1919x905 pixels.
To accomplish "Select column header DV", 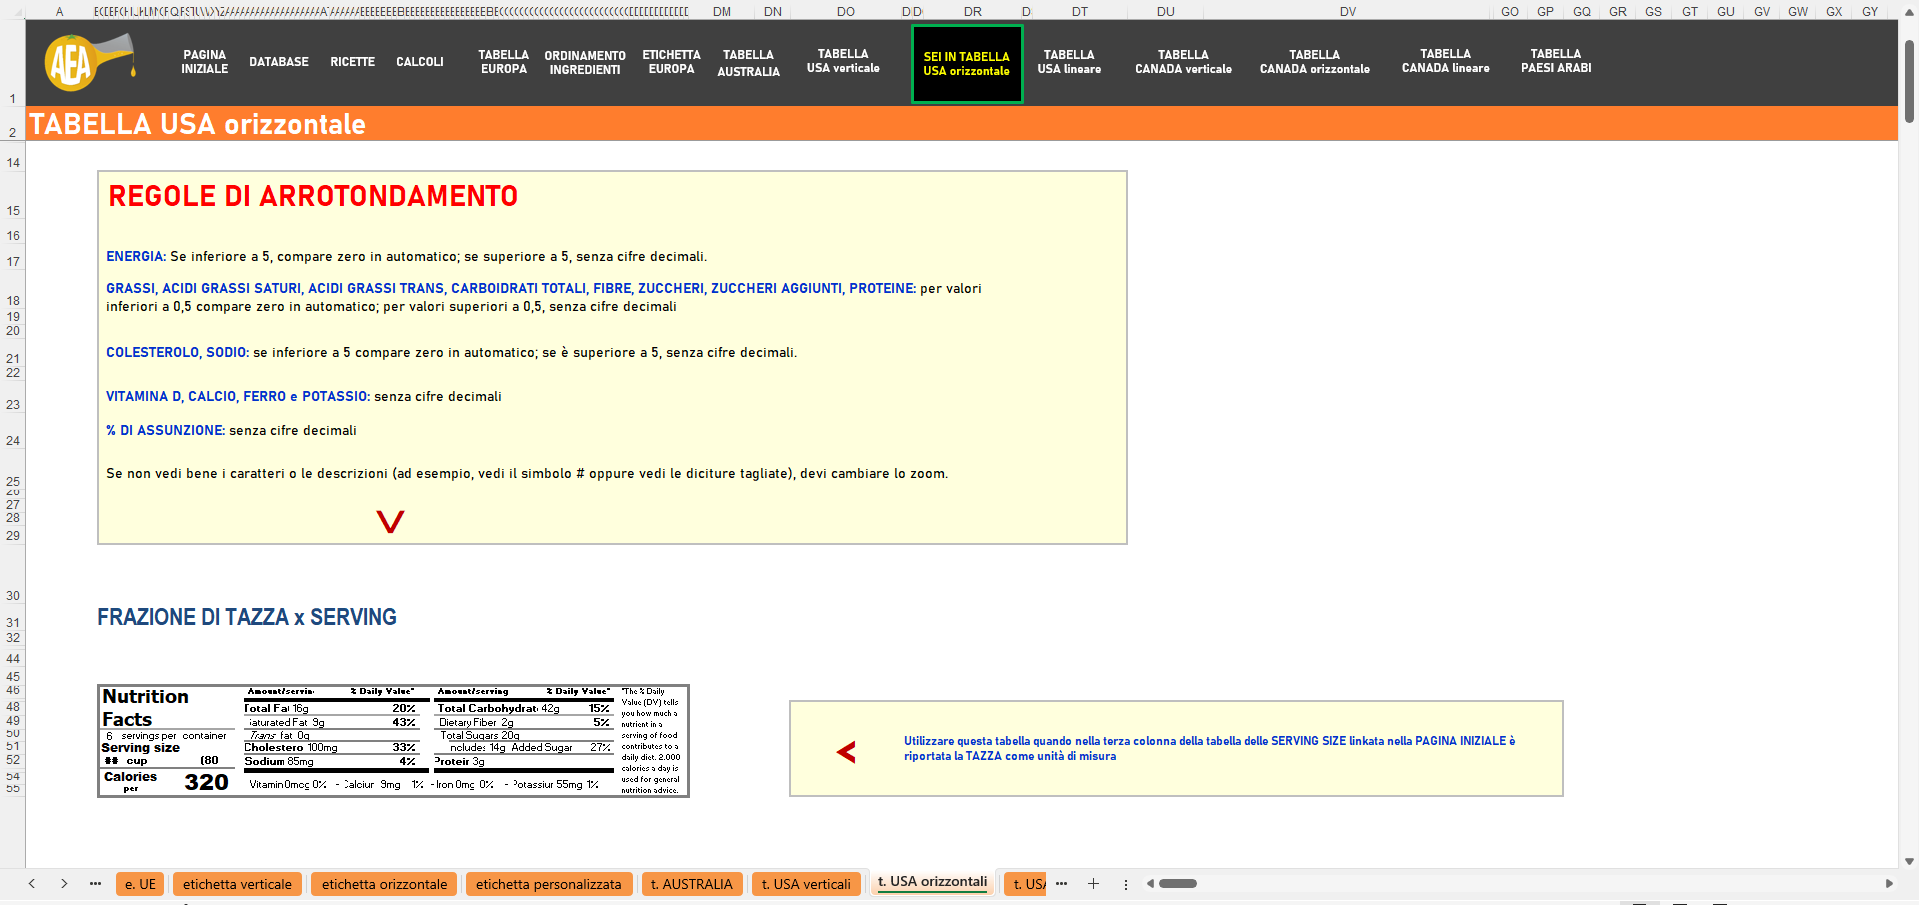I will [x=1348, y=12].
